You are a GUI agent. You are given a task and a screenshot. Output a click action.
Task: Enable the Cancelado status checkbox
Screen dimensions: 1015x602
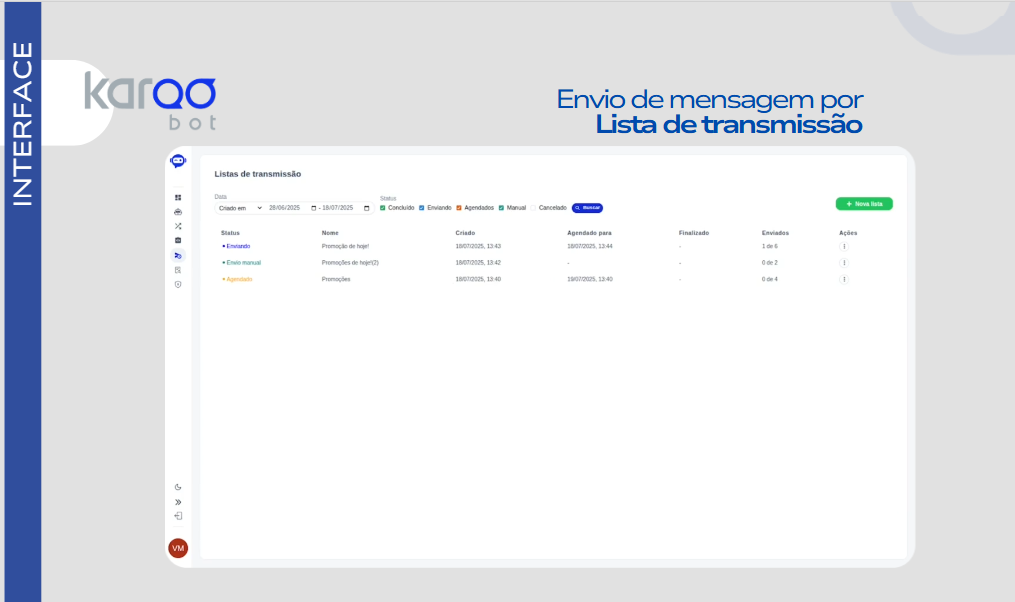(534, 208)
